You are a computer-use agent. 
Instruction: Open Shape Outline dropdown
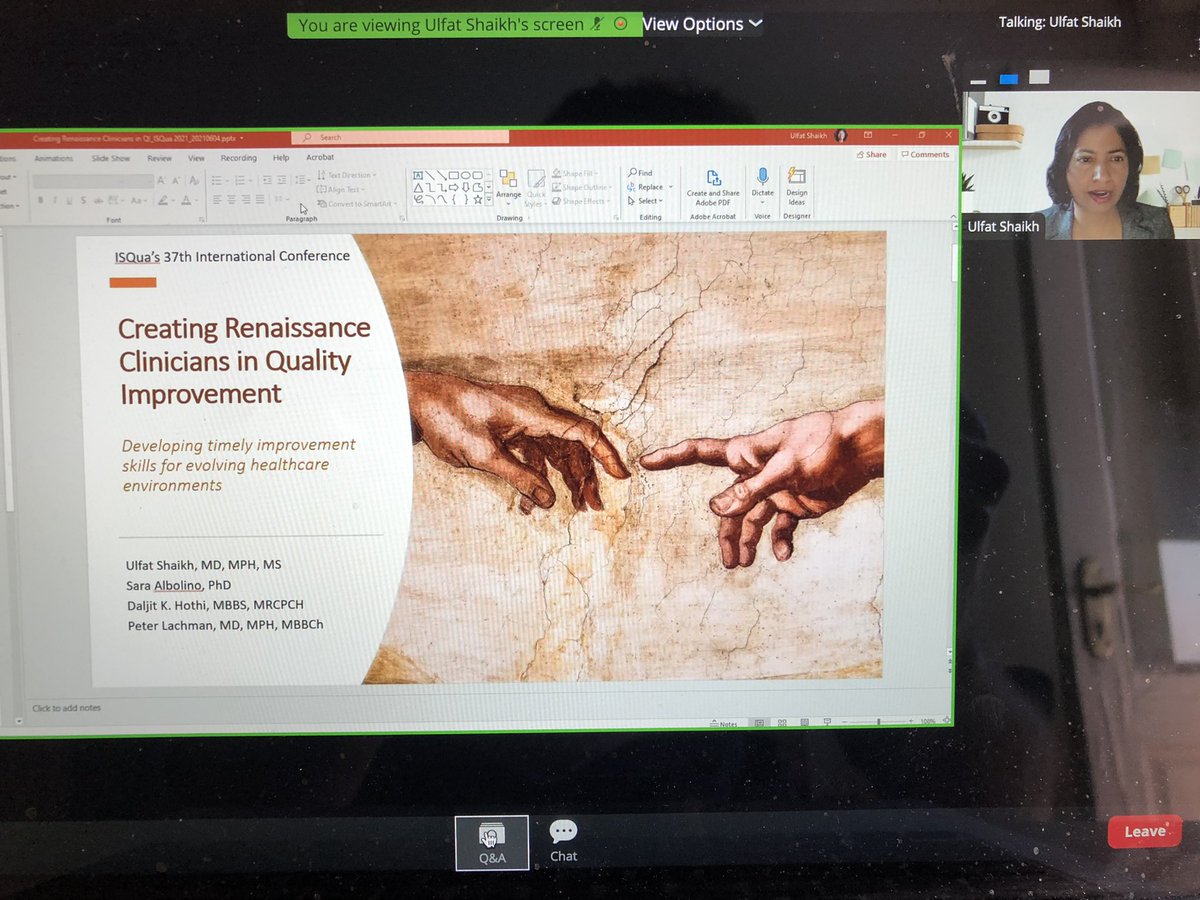[x=579, y=187]
